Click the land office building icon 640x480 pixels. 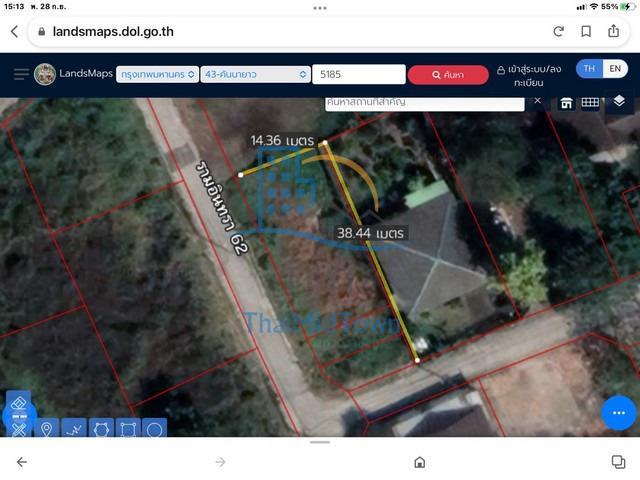tap(566, 102)
